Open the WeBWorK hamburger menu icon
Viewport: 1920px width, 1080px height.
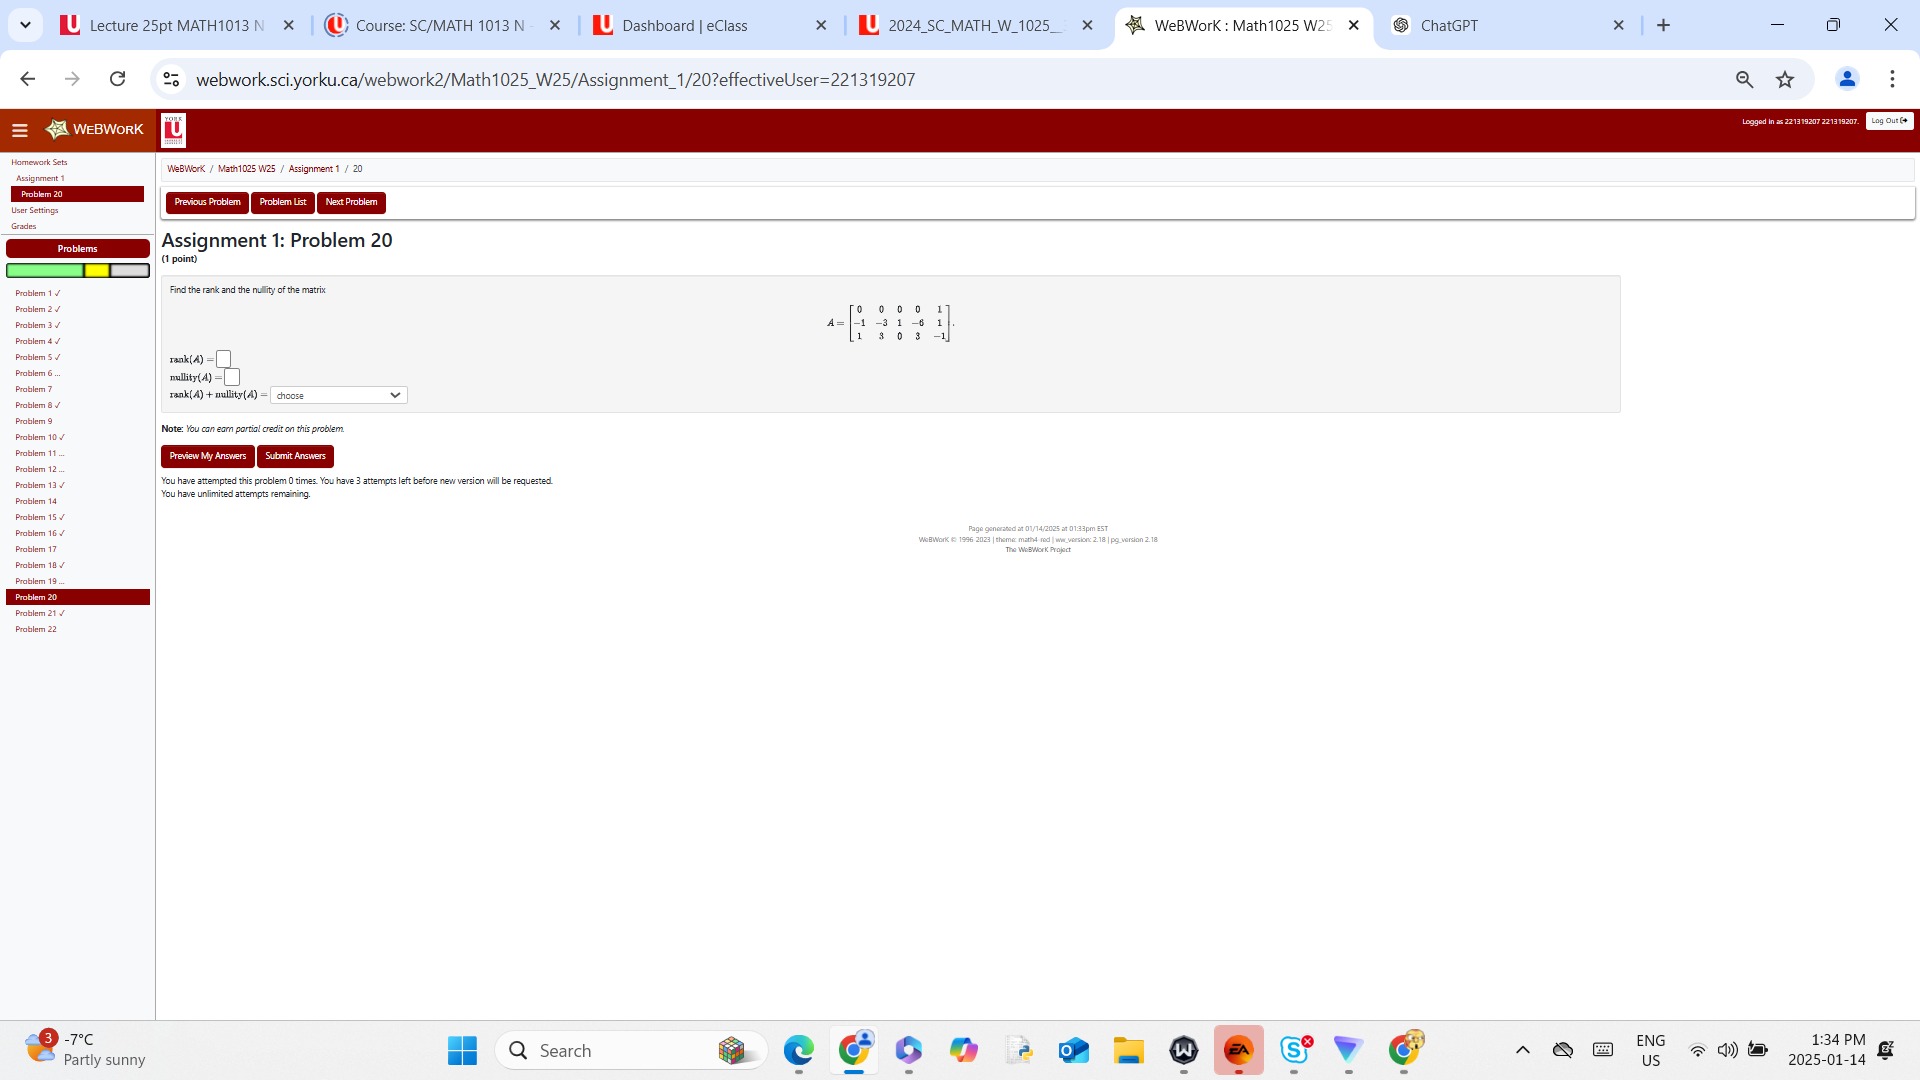(x=19, y=130)
